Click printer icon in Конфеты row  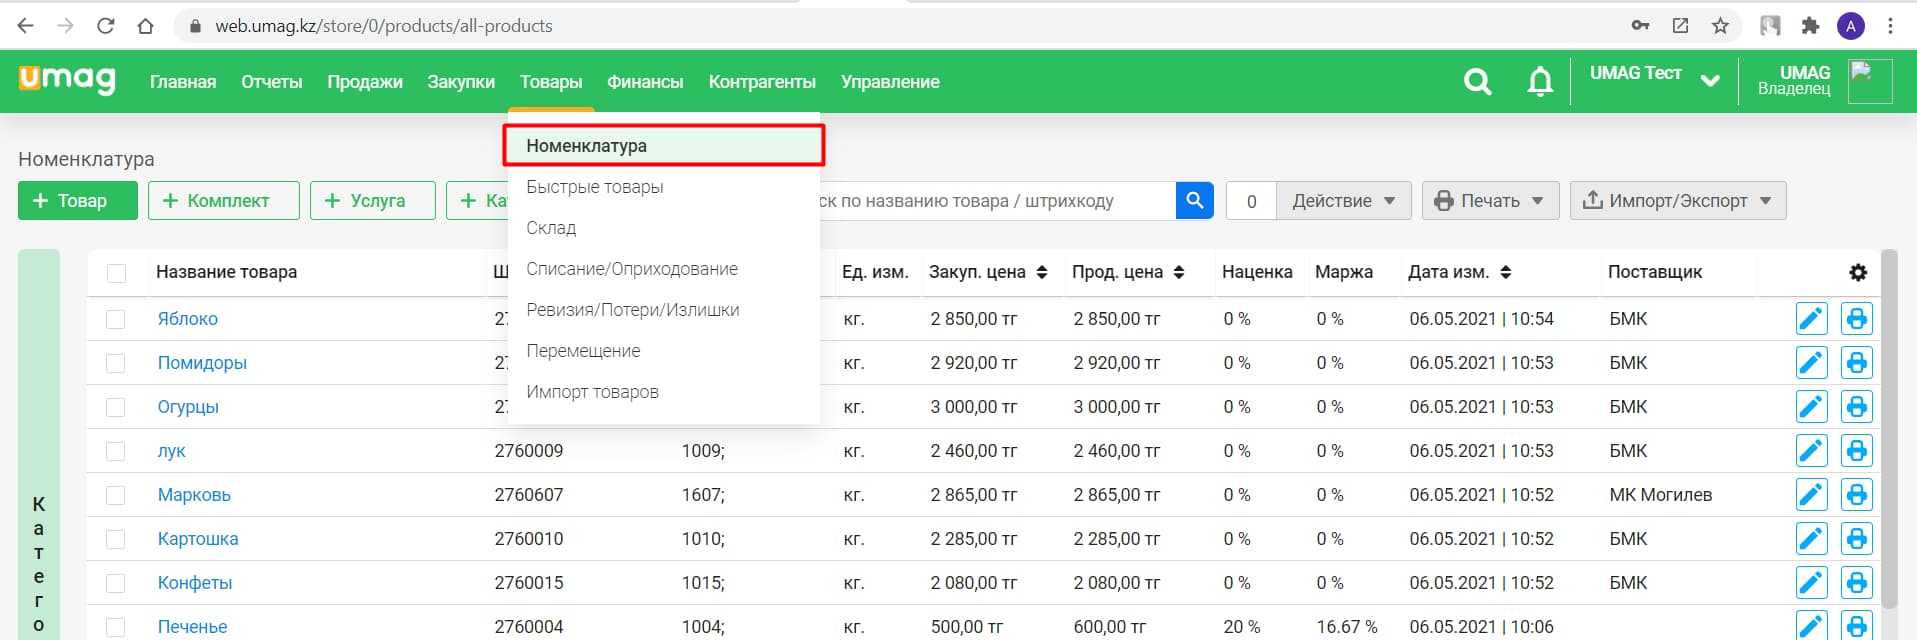coord(1856,583)
